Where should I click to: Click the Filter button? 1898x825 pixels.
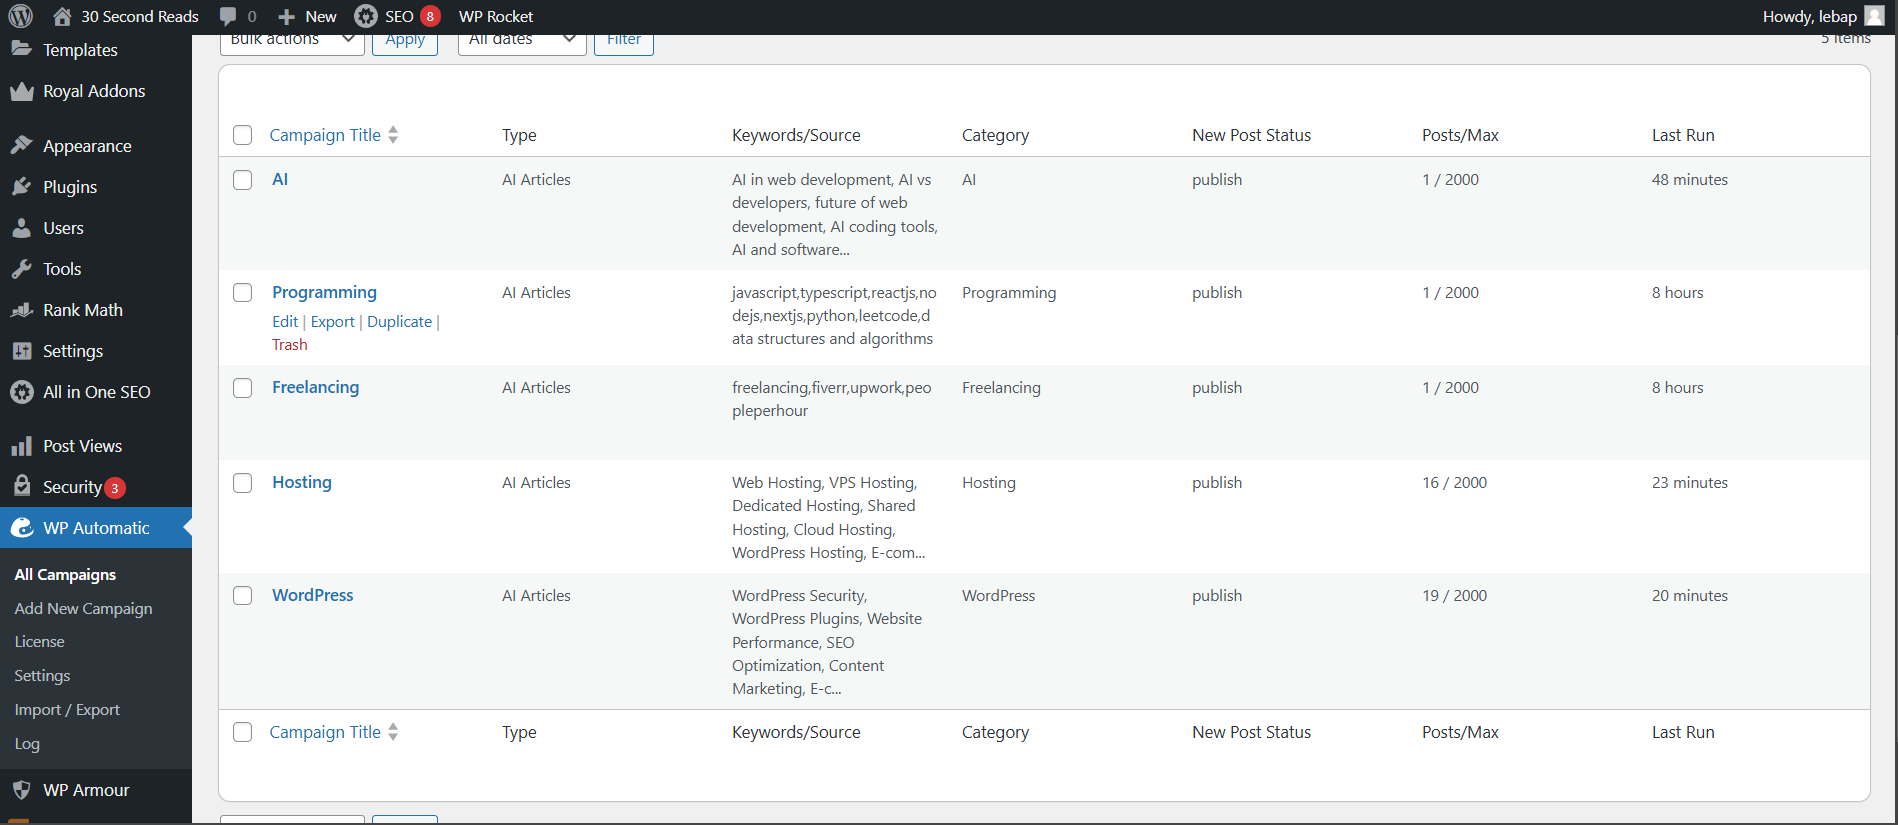click(624, 43)
